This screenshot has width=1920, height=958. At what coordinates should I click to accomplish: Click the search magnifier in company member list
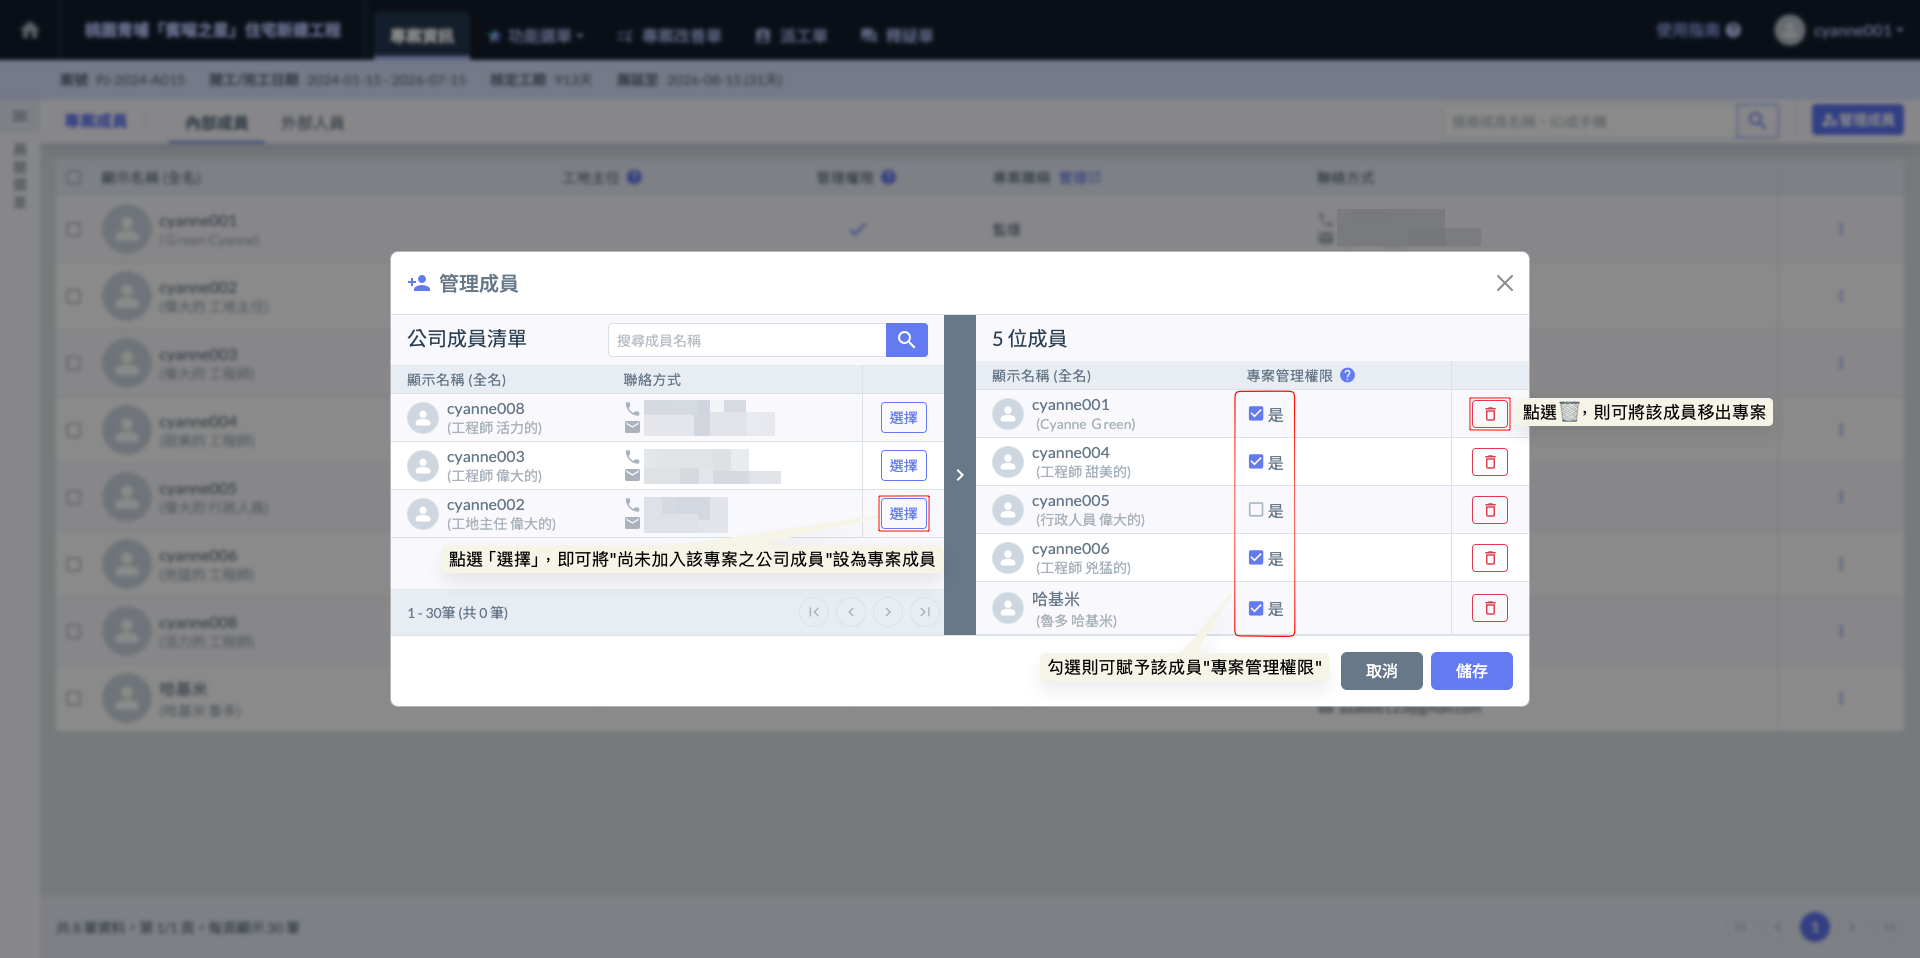pos(906,340)
